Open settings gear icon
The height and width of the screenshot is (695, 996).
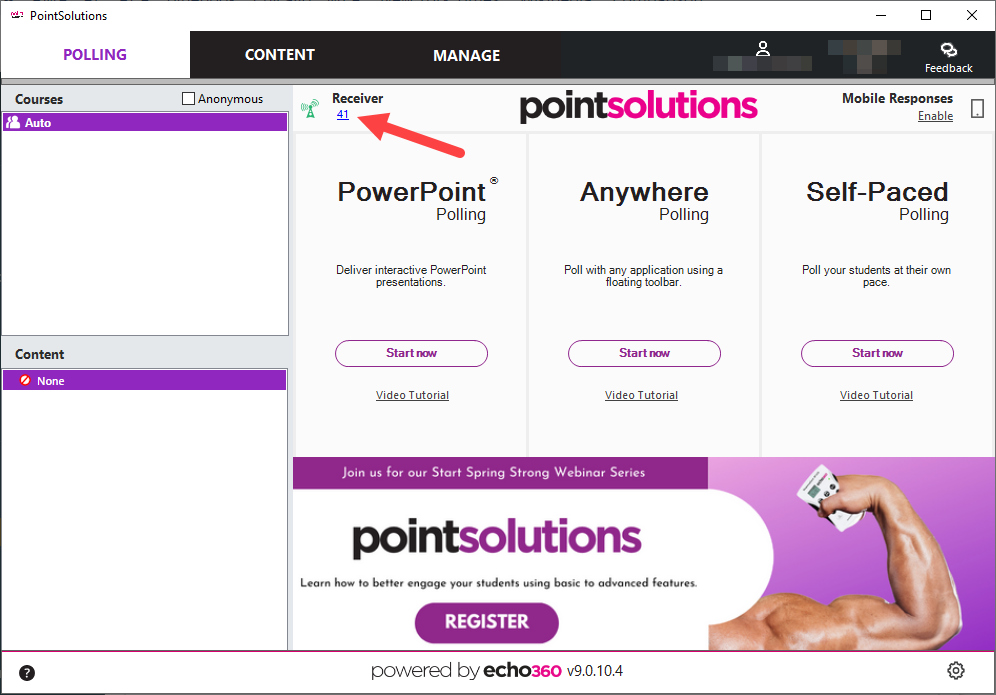[956, 670]
